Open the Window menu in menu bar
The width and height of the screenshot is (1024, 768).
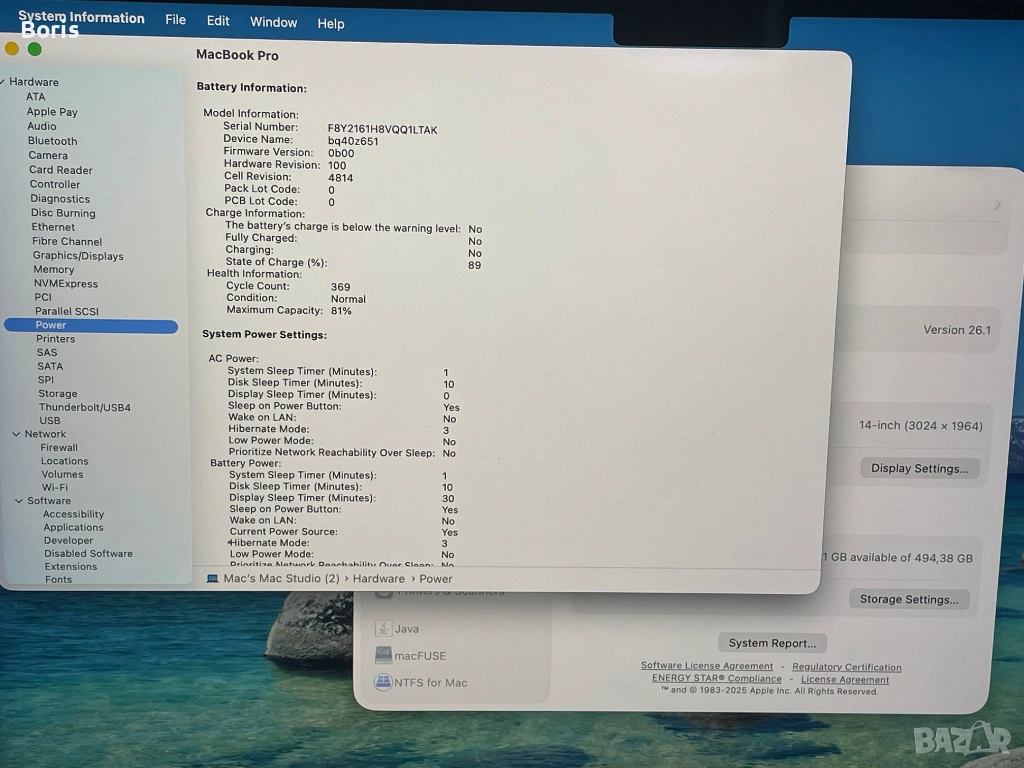(x=273, y=22)
